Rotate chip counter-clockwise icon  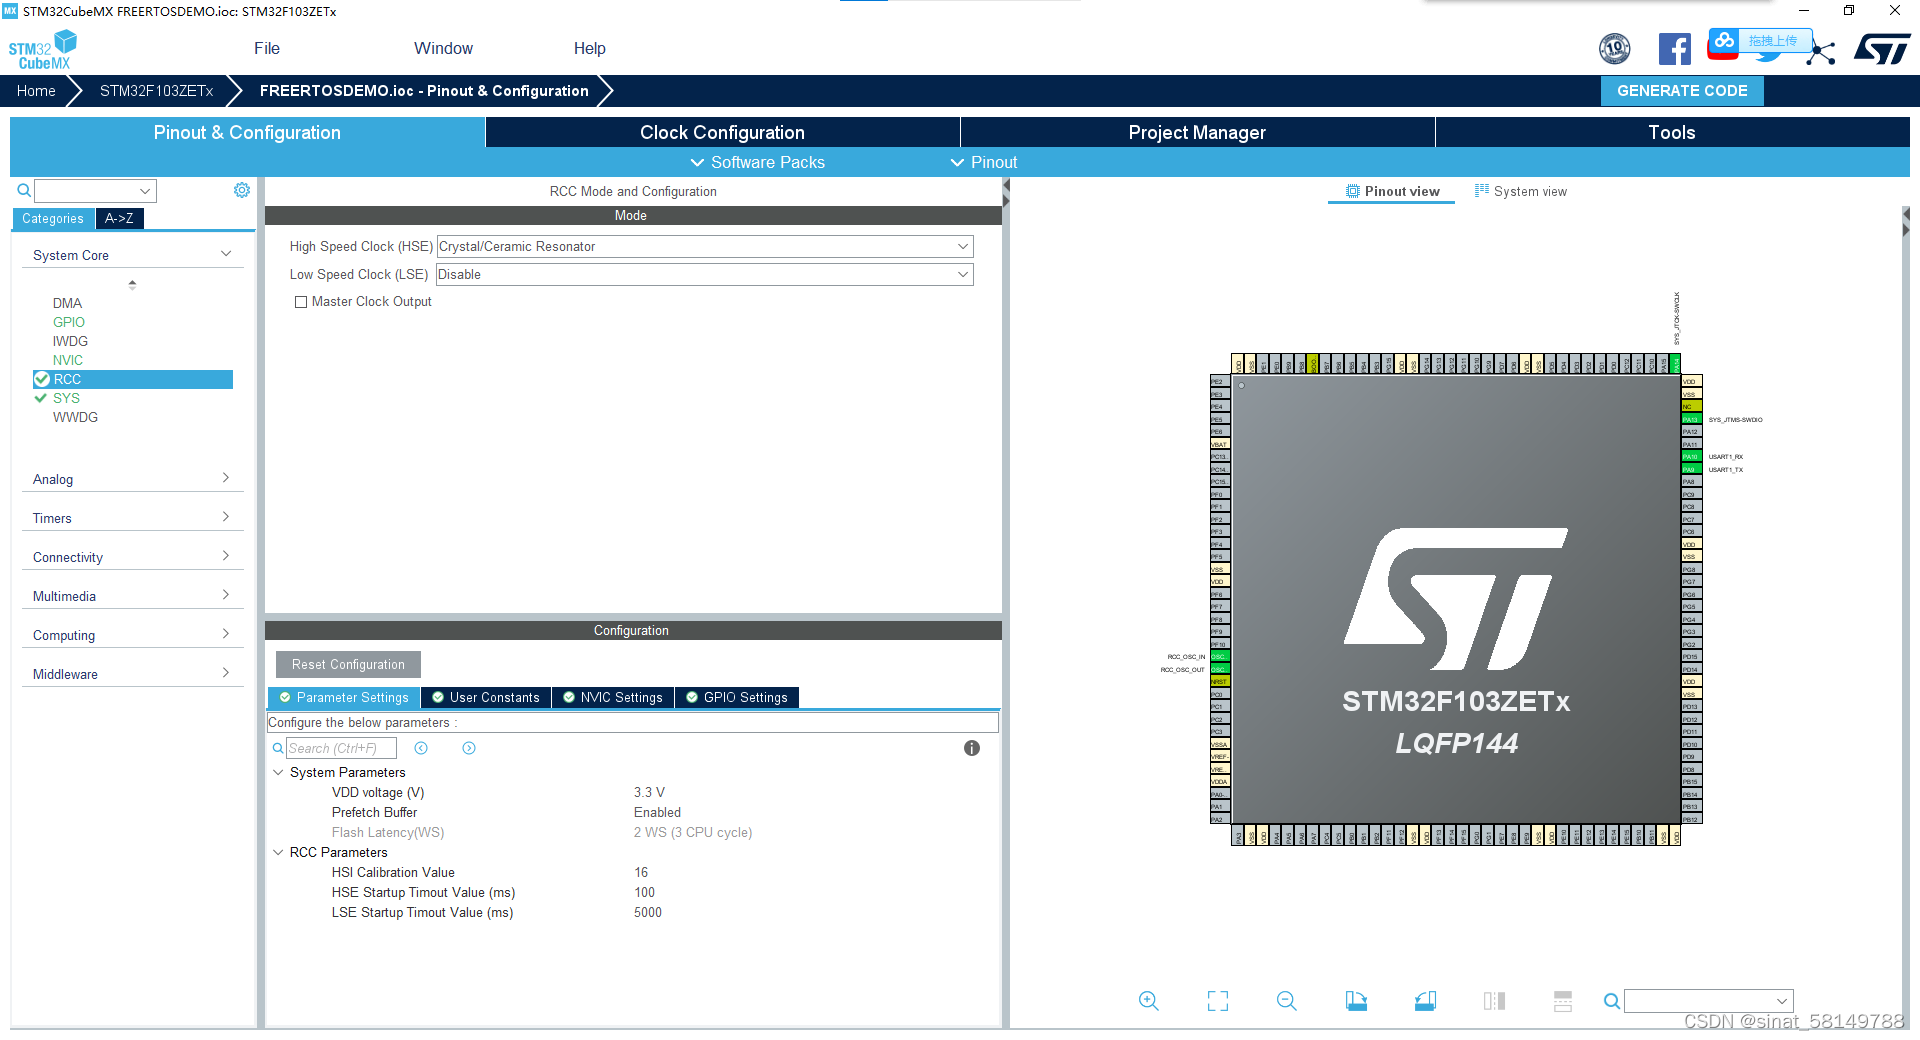tap(1425, 1001)
